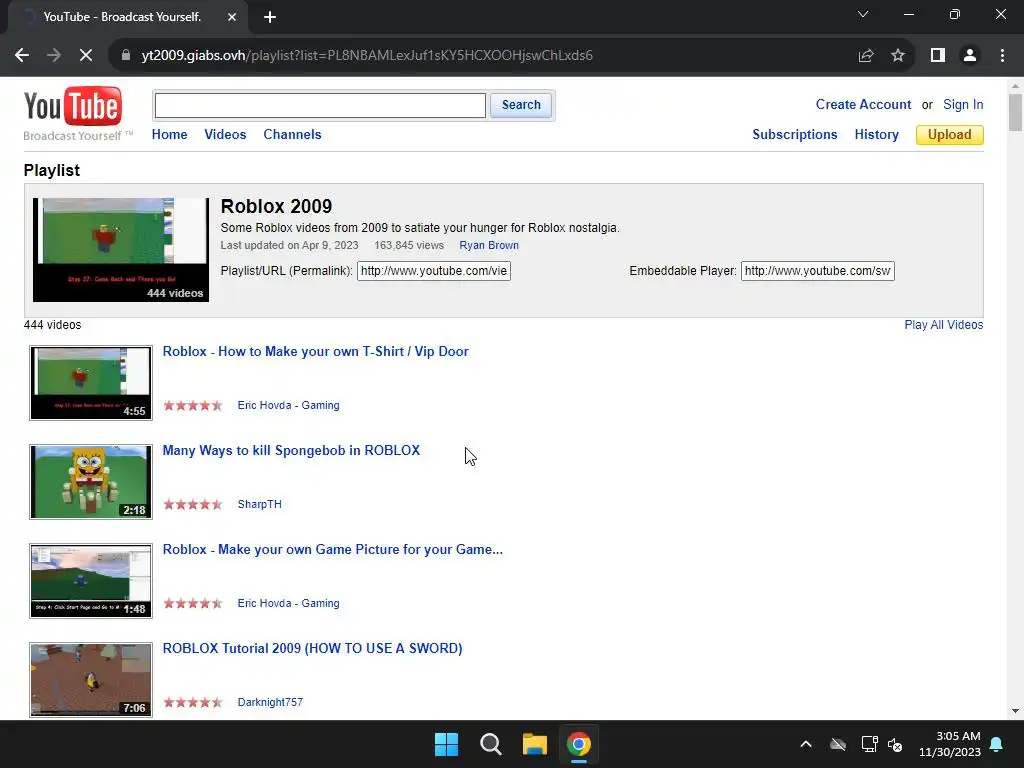Open the Videos menu item

point(225,135)
